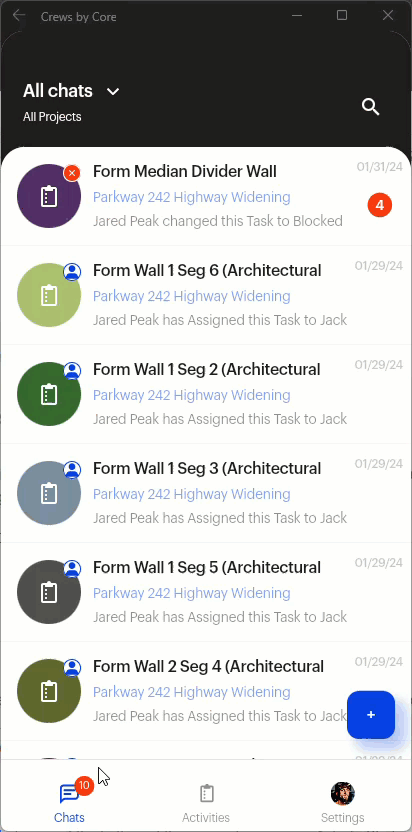Viewport: 412px width, 832px height.
Task: Open Form Wall 1 Seg 3 chat title
Action: pos(207,469)
